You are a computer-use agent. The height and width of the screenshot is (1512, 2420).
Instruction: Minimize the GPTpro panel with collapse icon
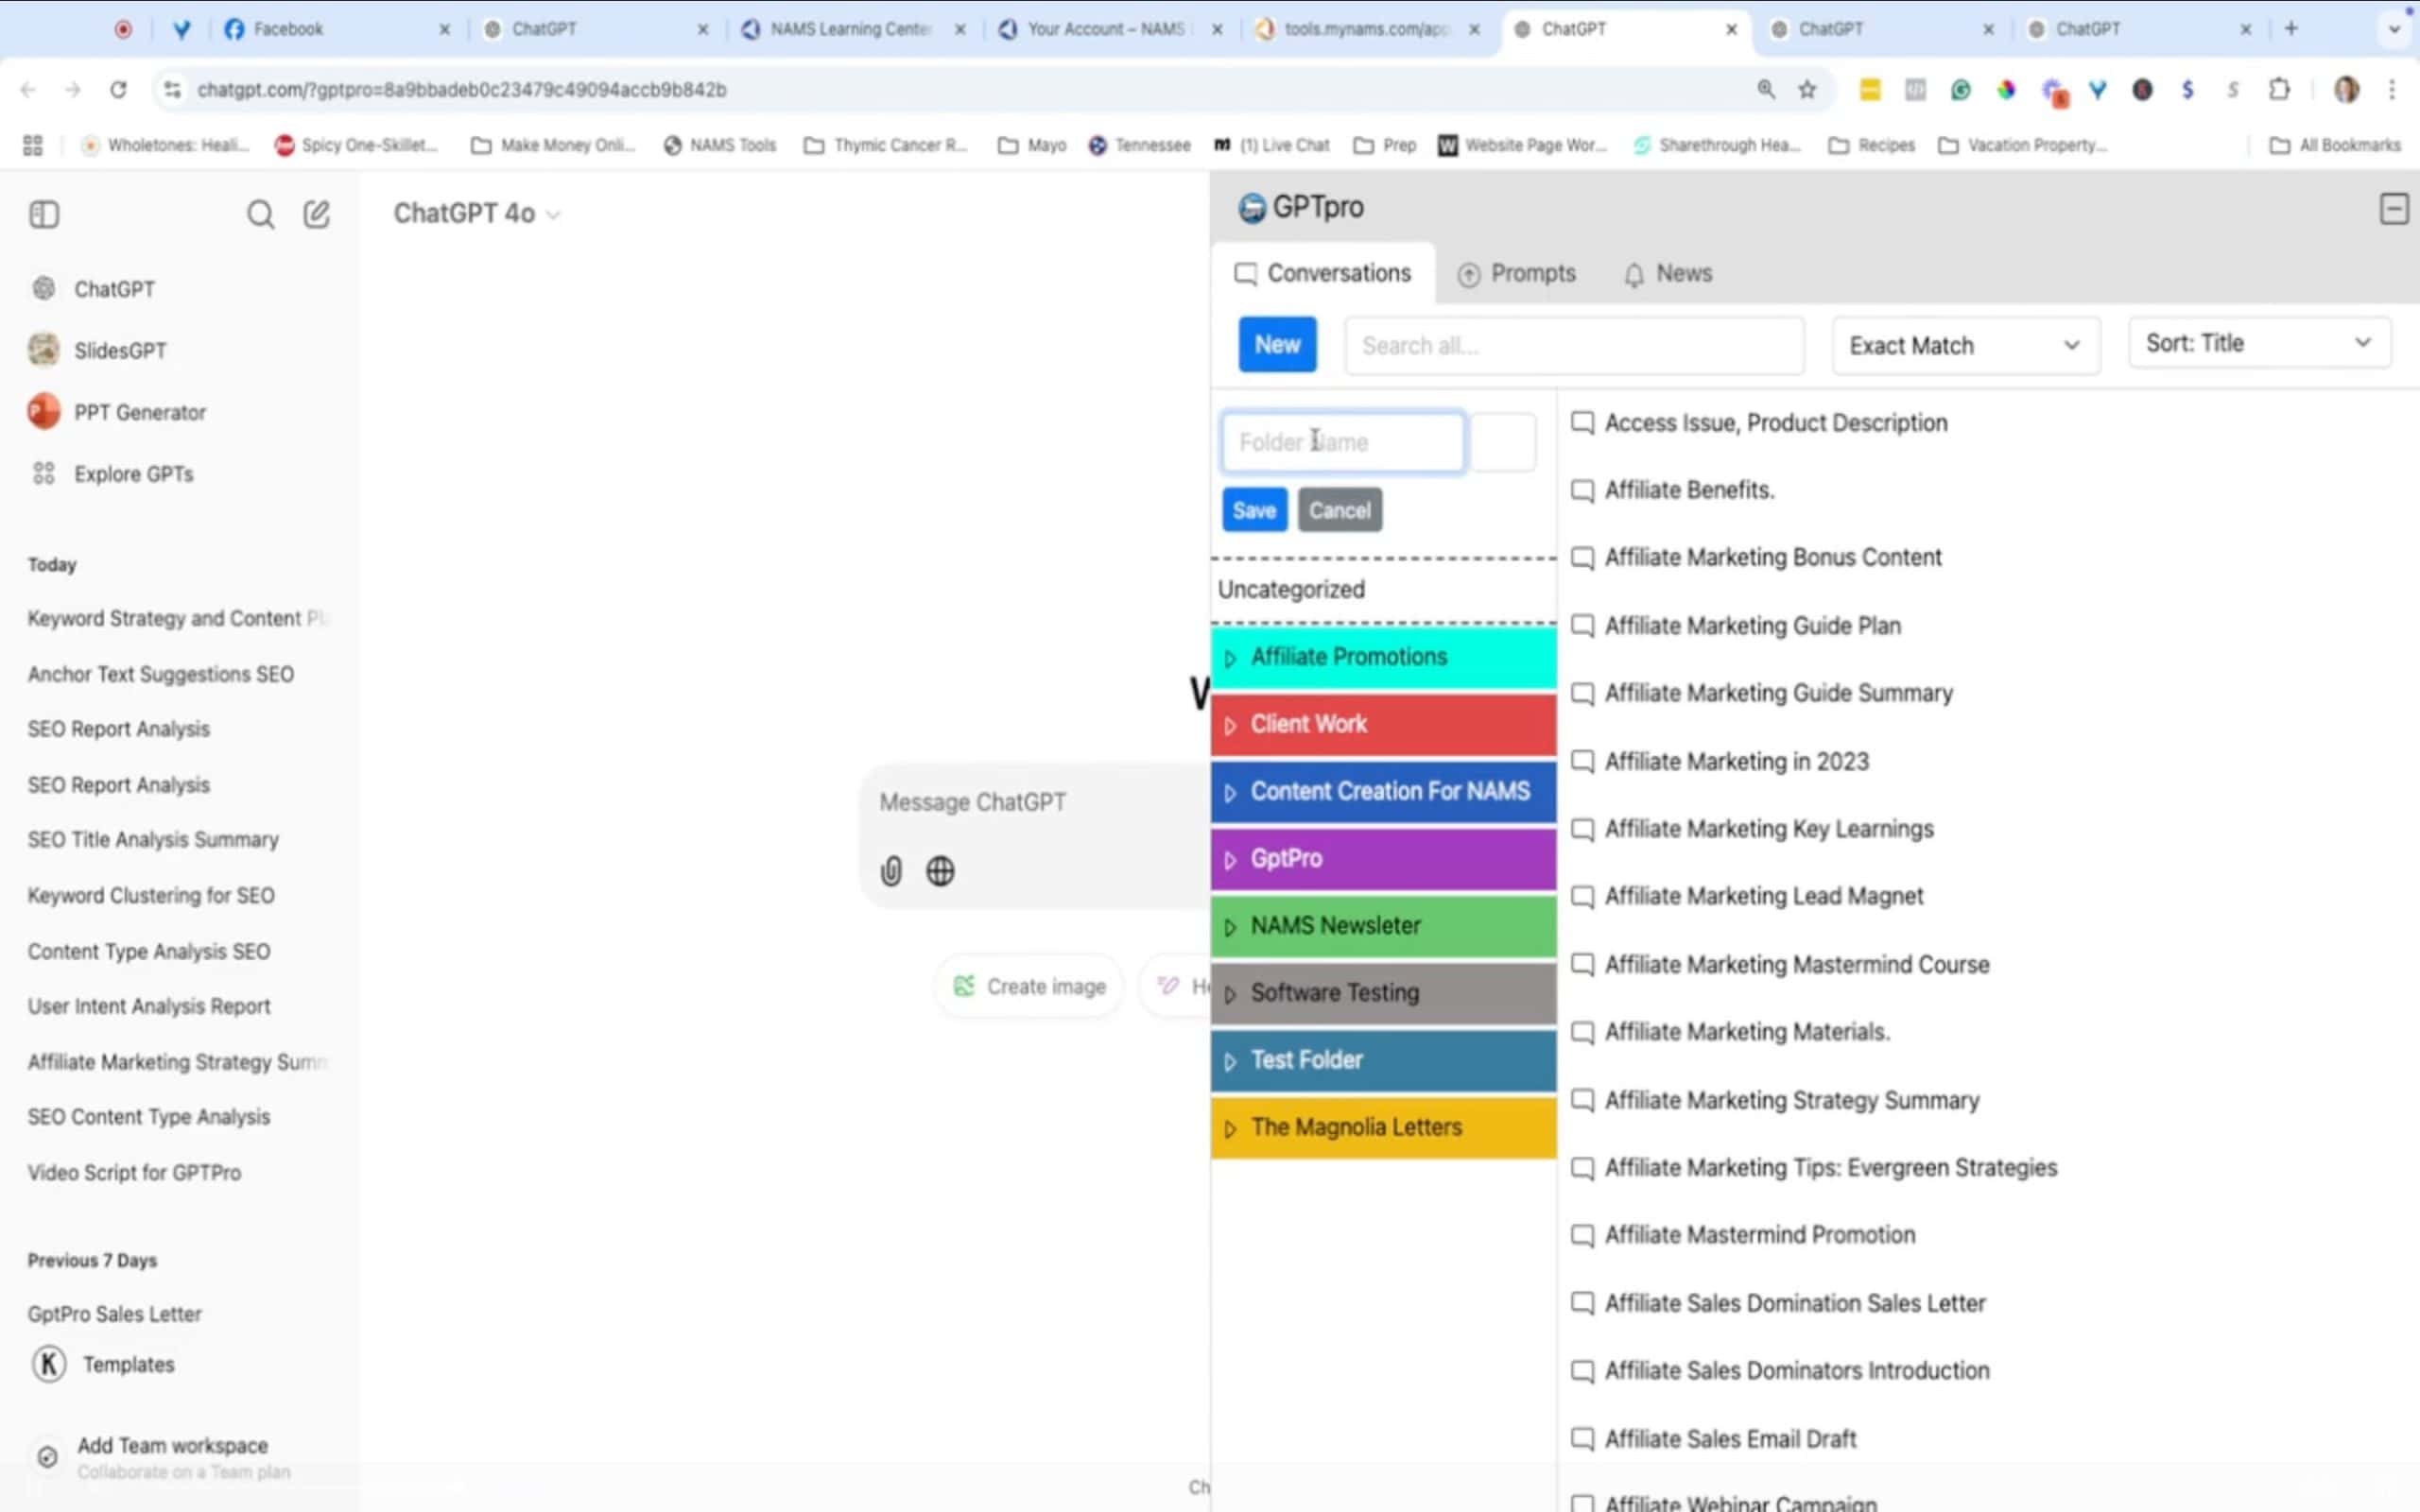coord(2393,209)
